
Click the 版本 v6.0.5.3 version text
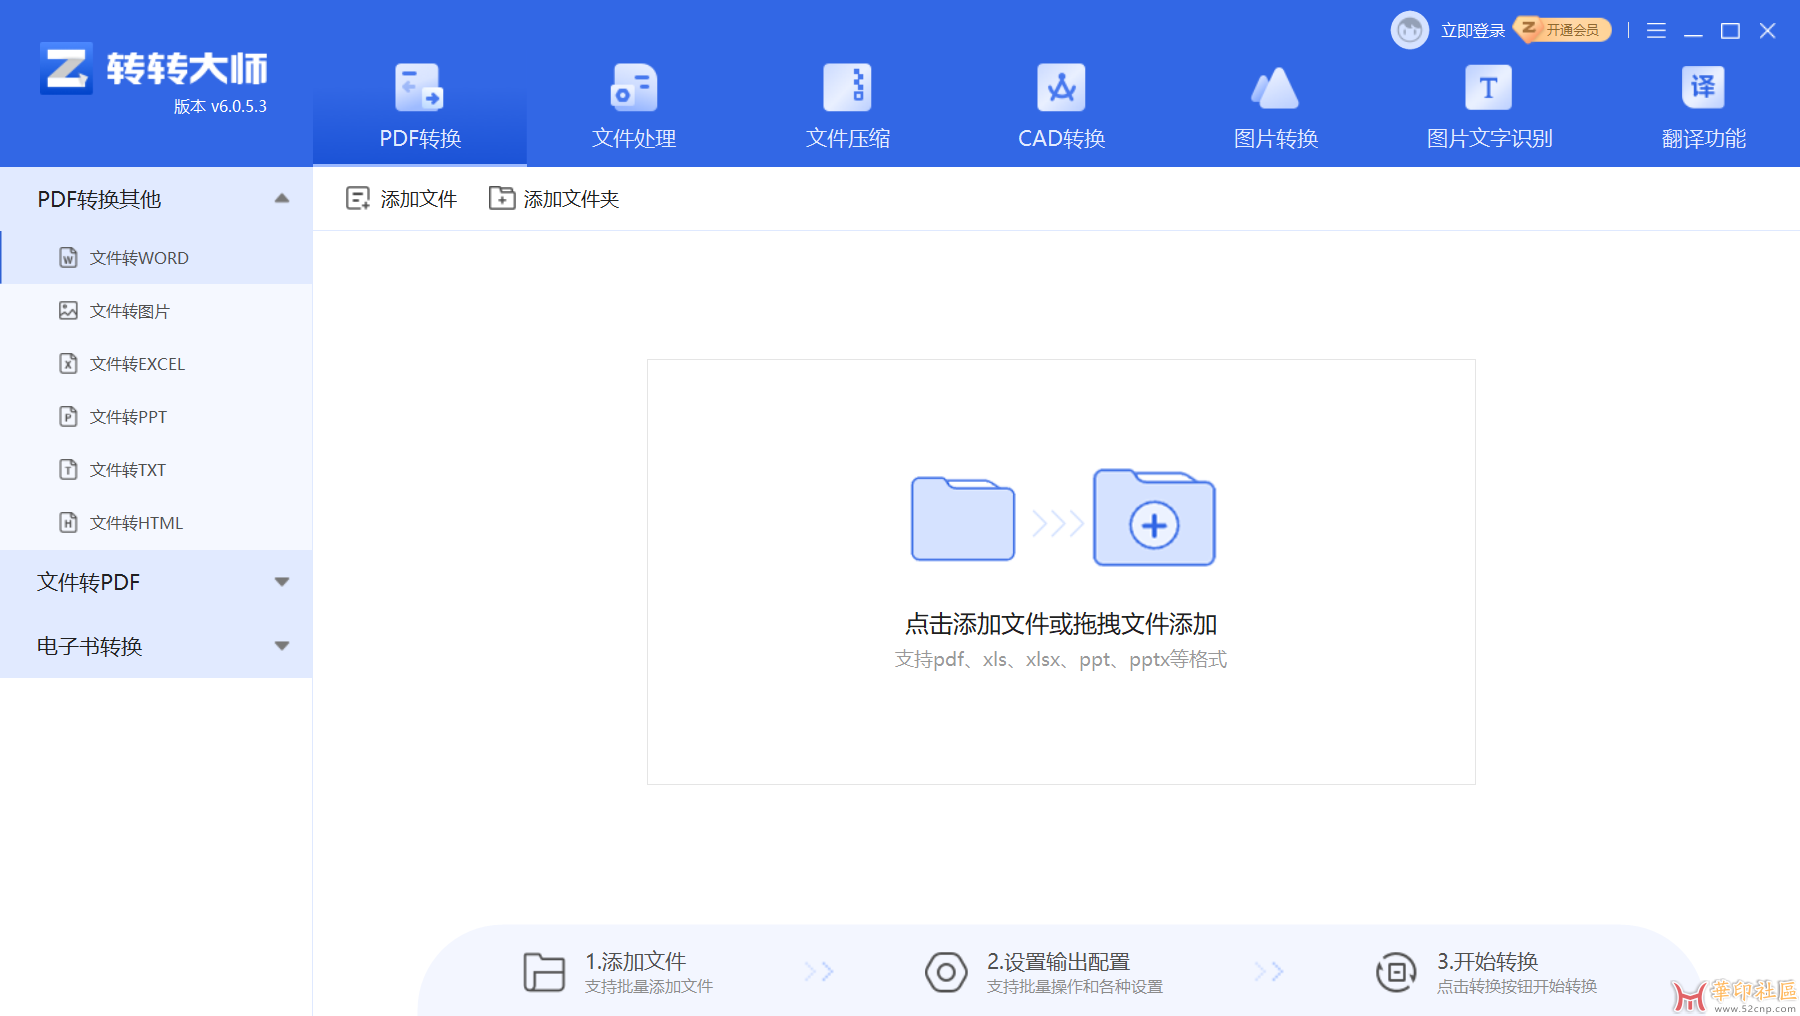click(220, 106)
